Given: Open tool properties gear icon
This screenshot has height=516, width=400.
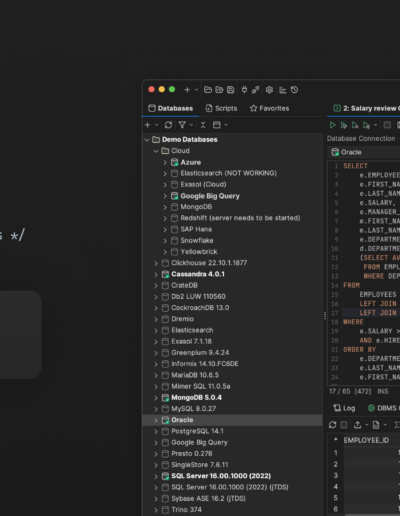Looking at the screenshot, I should click(x=269, y=90).
